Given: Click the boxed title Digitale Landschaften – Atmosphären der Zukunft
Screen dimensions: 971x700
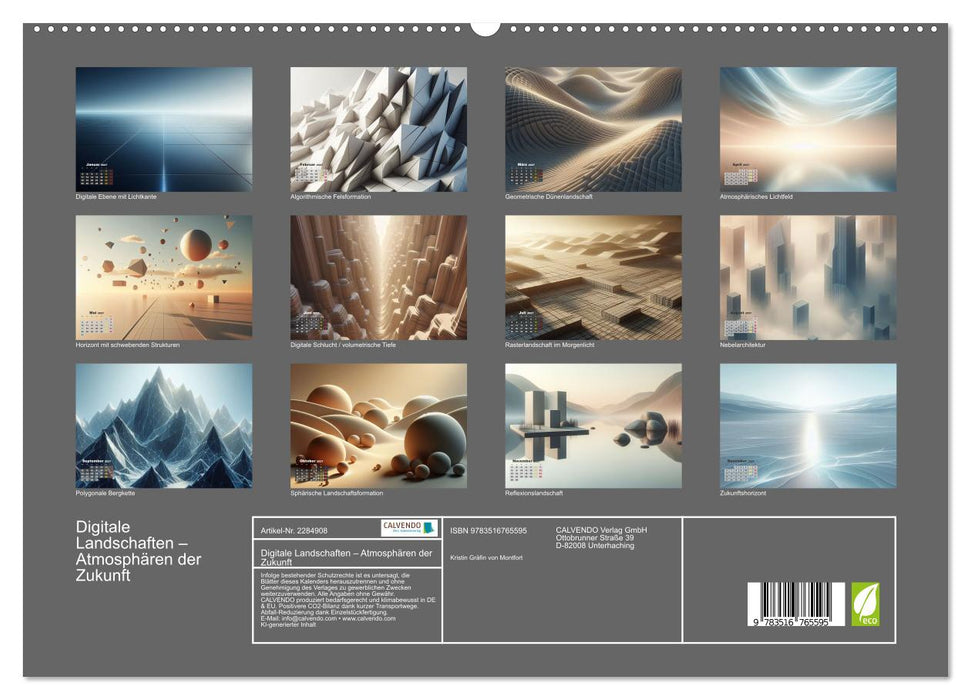Looking at the screenshot, I should pyautogui.click(x=347, y=557).
